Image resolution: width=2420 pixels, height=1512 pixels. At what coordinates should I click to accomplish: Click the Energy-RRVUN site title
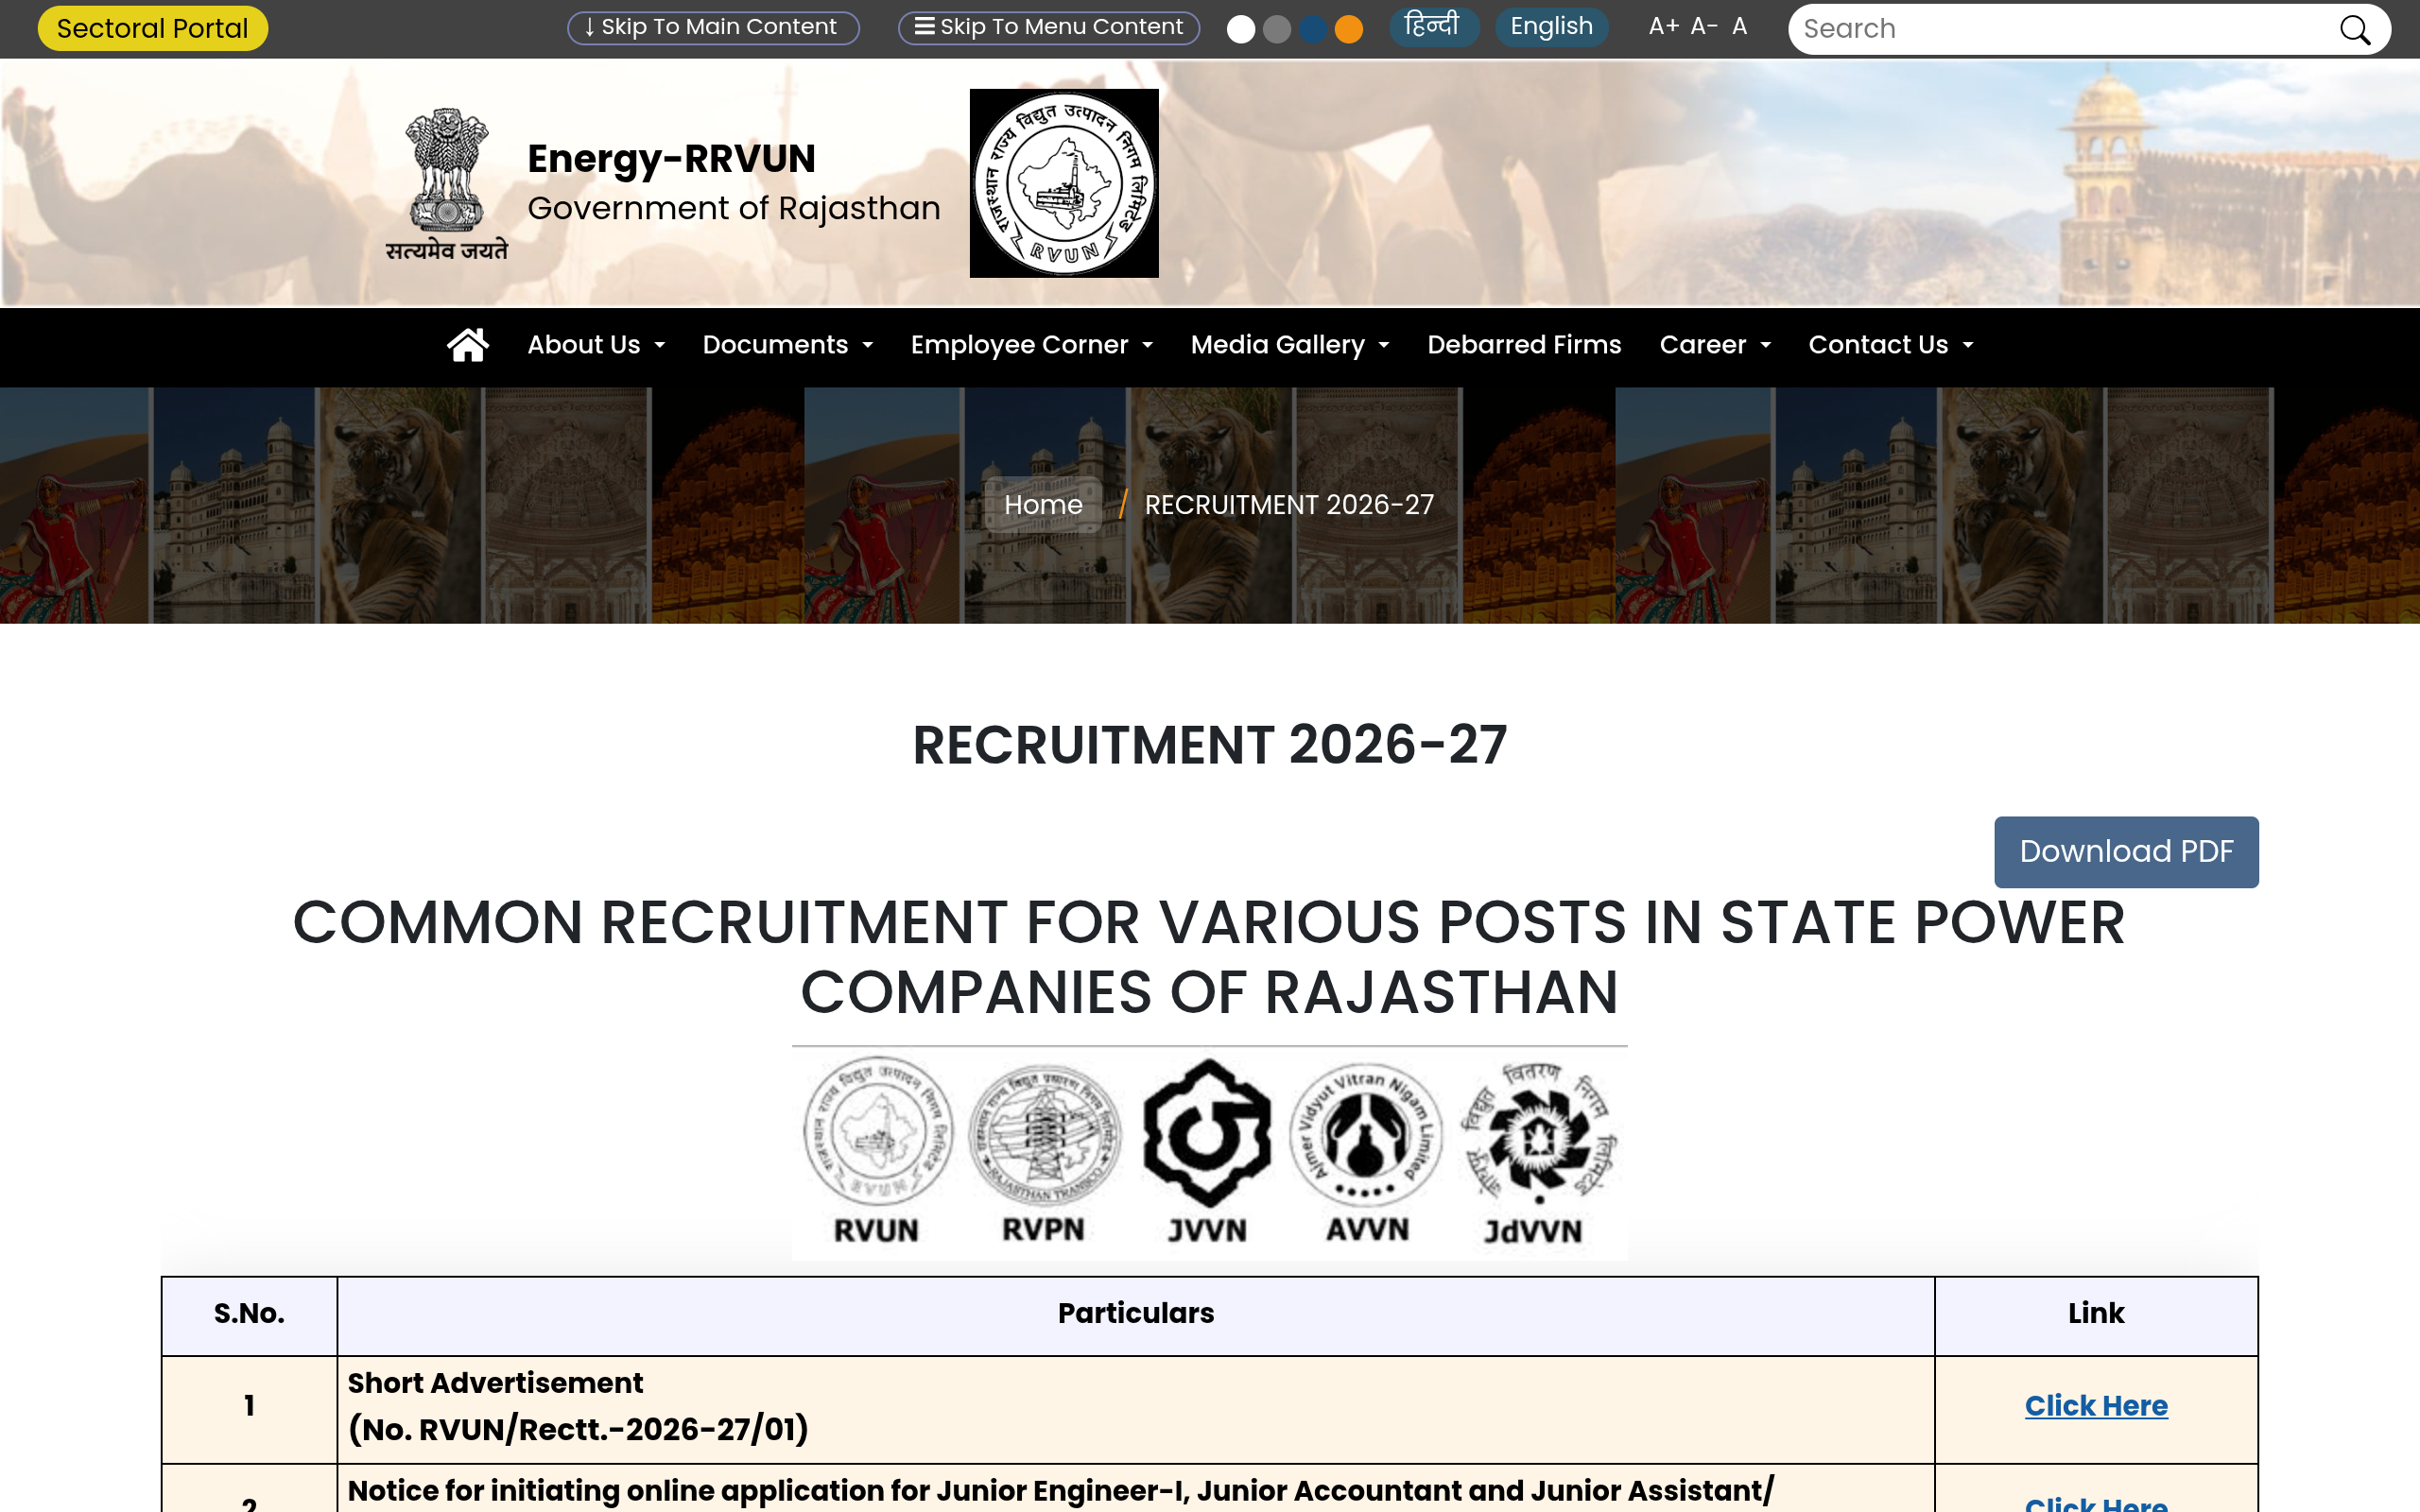(x=671, y=159)
